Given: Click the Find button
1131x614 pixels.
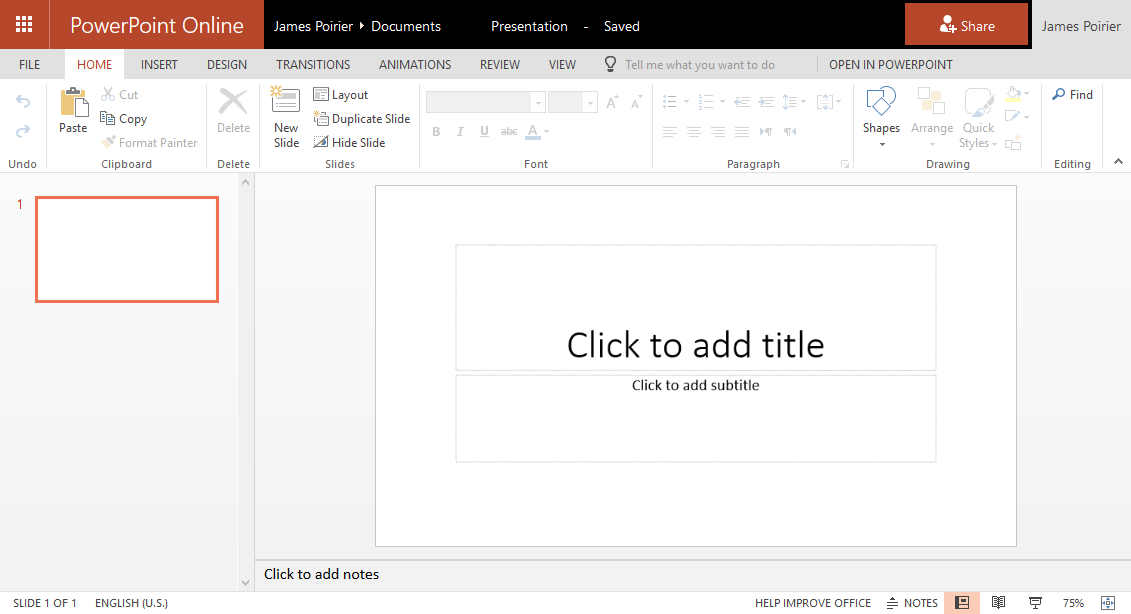Looking at the screenshot, I should pyautogui.click(x=1073, y=95).
